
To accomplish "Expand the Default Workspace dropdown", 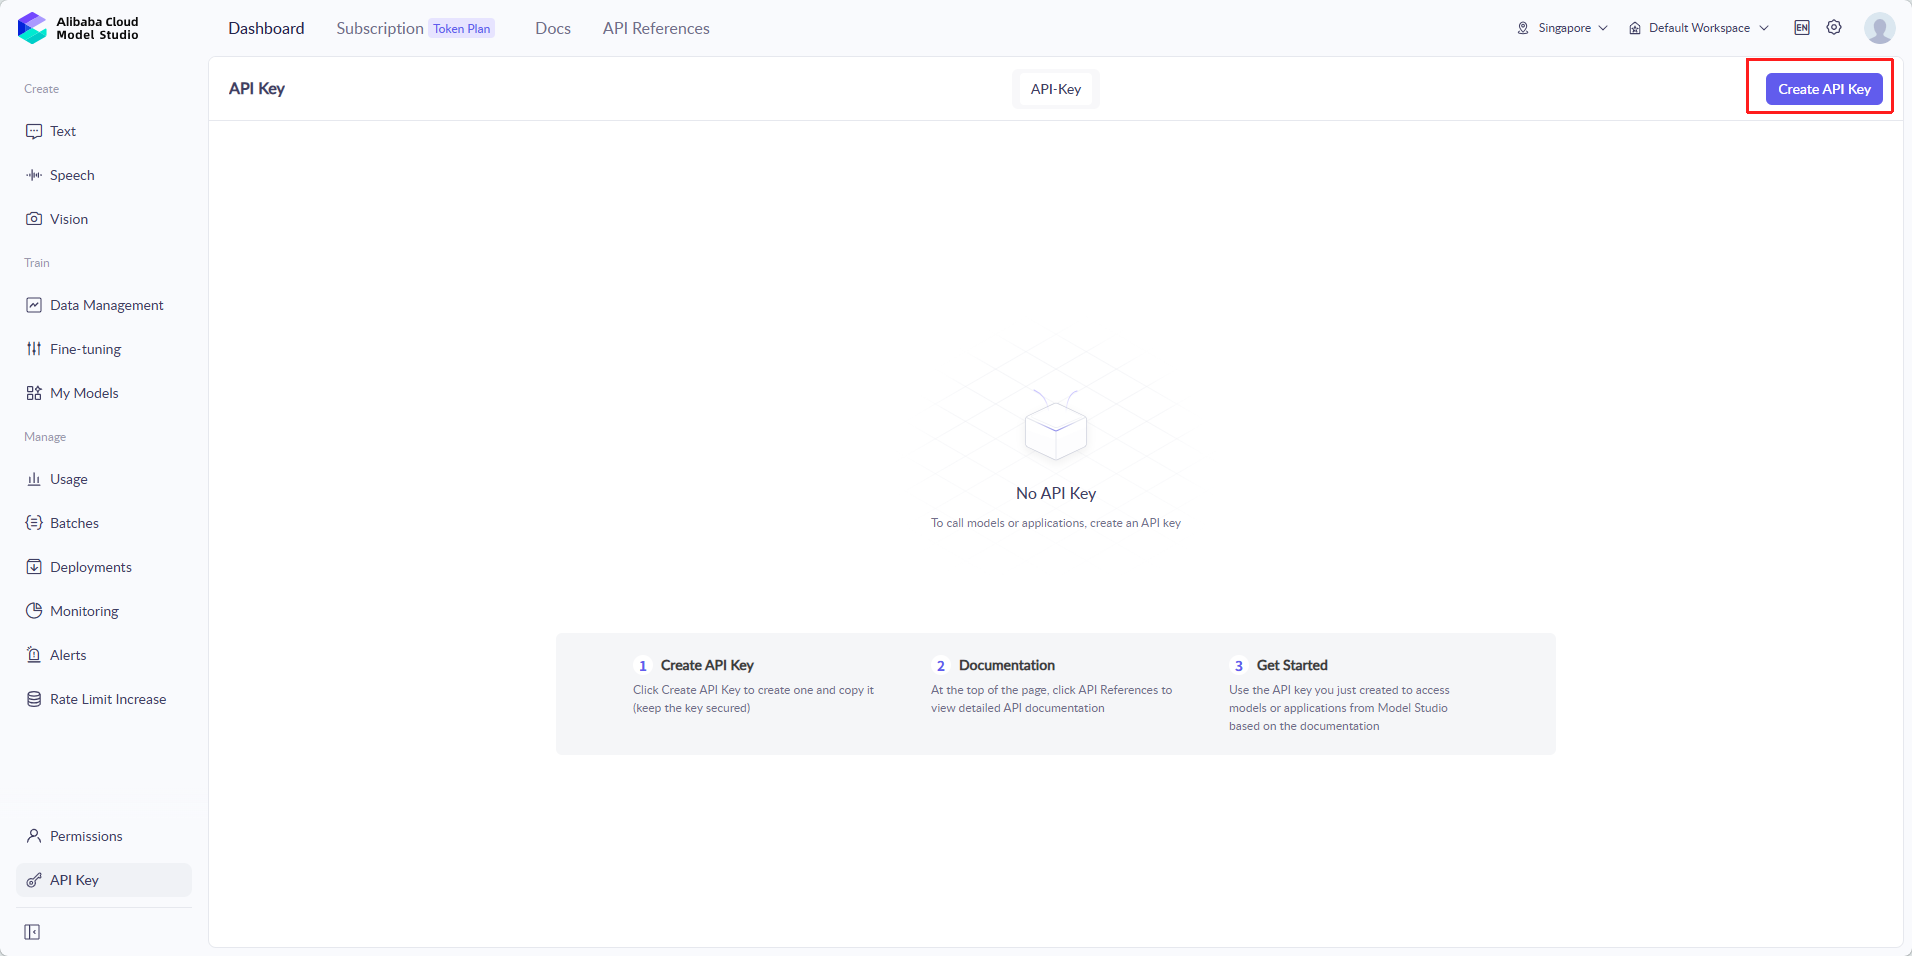I will click(1699, 28).
